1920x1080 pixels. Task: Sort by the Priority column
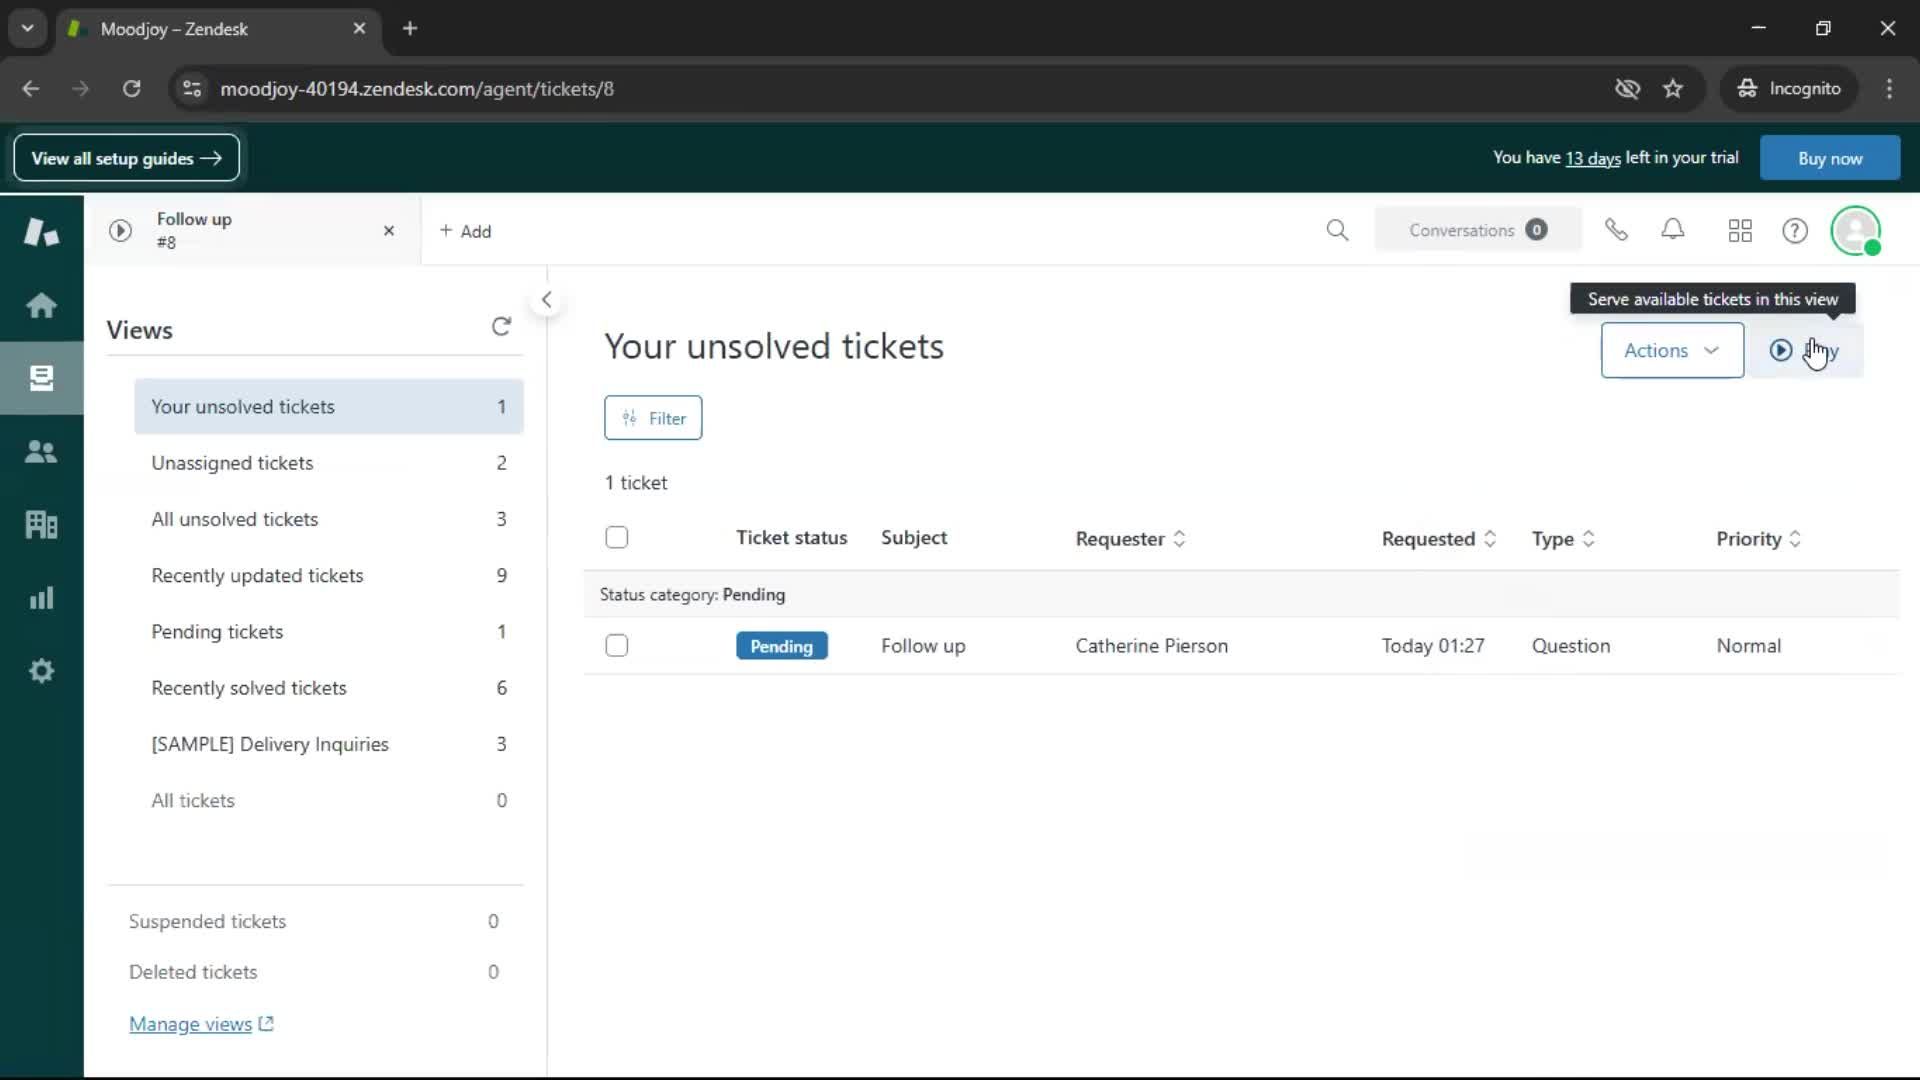click(1759, 539)
